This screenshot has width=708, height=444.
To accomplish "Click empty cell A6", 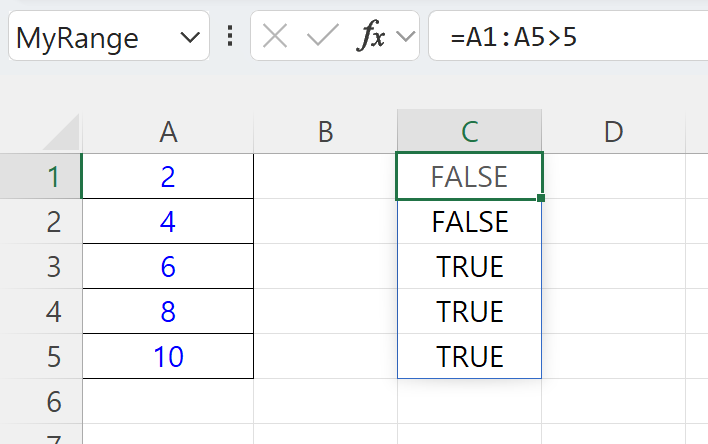I will [x=168, y=401].
